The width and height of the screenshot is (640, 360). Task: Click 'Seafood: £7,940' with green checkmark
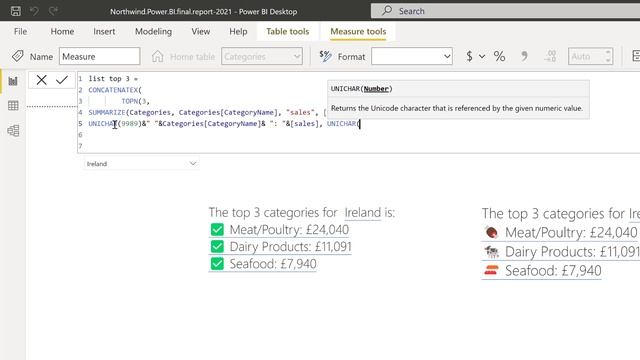[x=273, y=264]
